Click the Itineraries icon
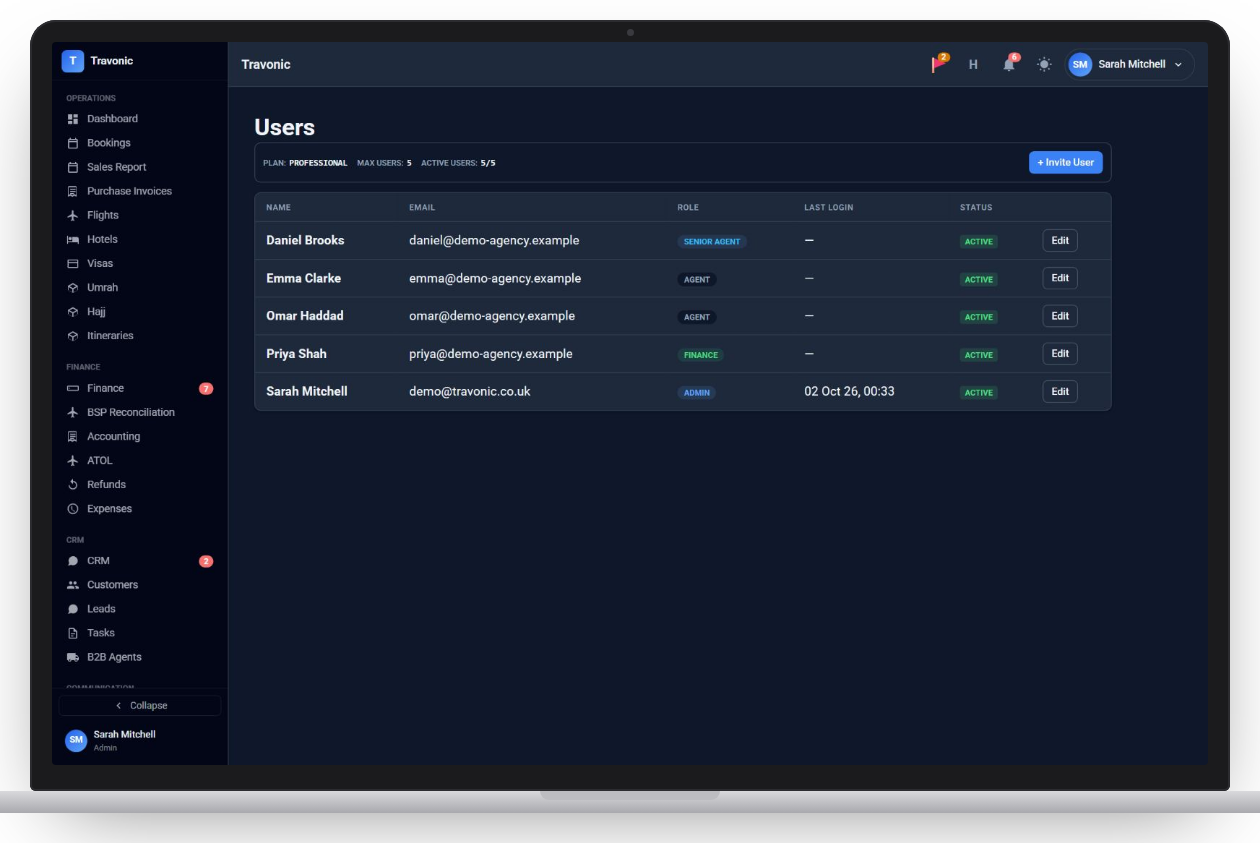This screenshot has width=1260, height=843. [72, 336]
